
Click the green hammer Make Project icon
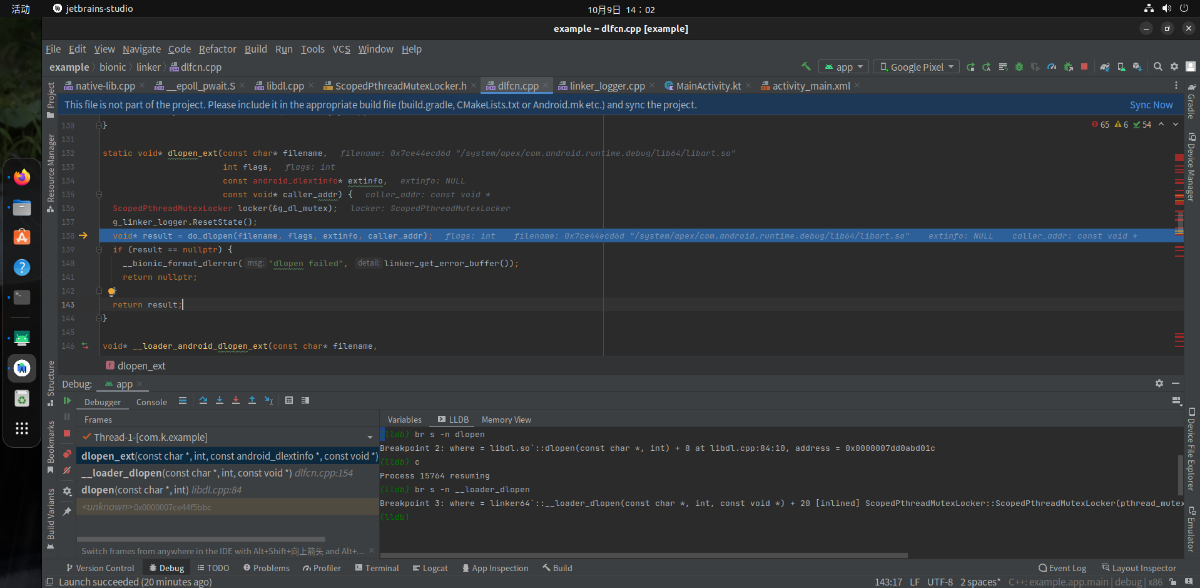805,67
